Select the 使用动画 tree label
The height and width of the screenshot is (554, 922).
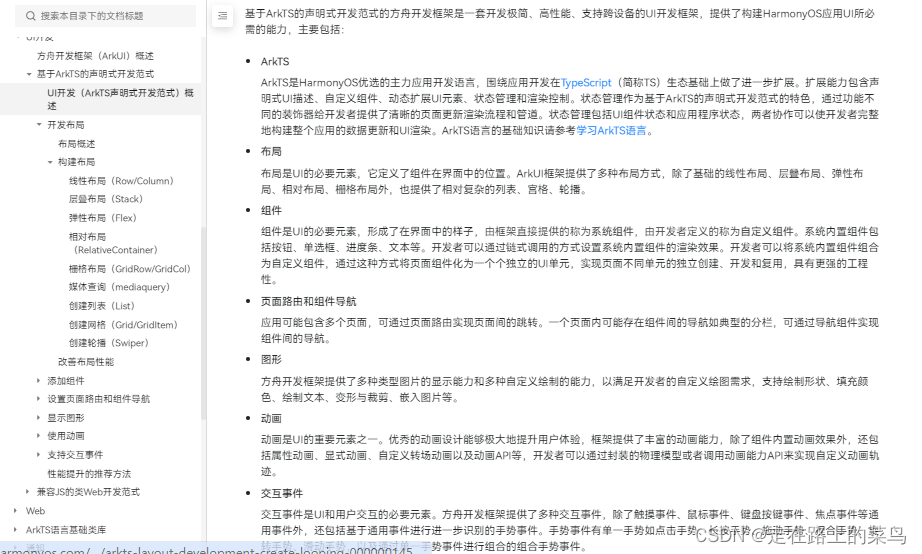tap(66, 436)
